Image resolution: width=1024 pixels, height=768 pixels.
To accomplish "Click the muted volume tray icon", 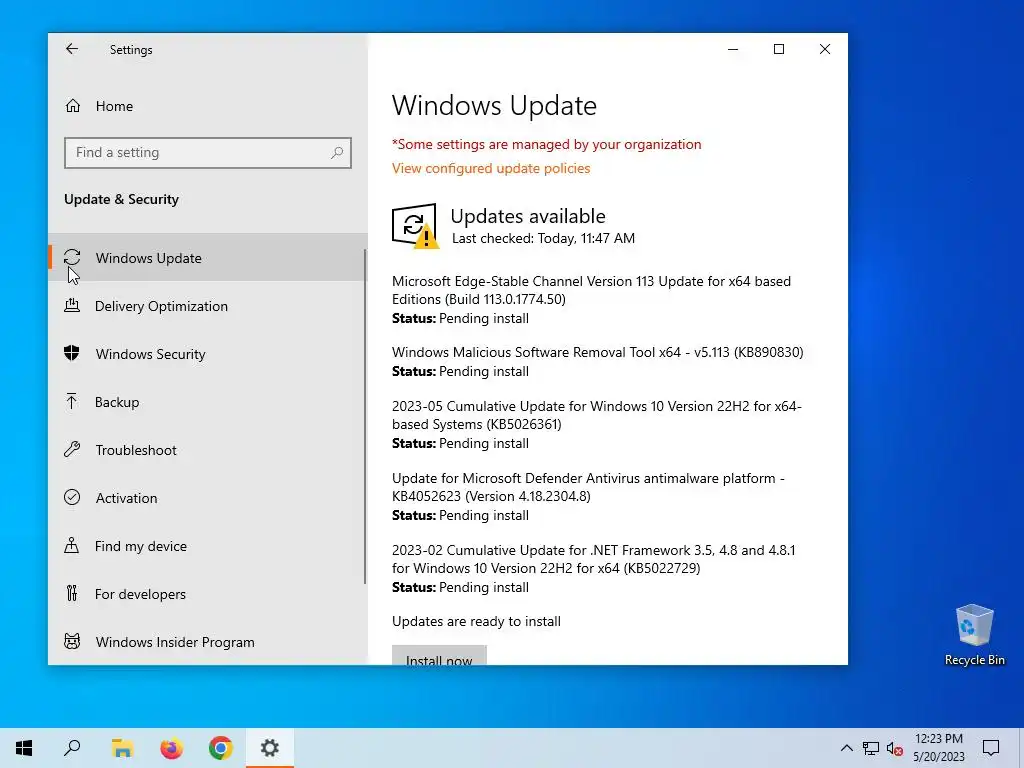I will click(895, 748).
